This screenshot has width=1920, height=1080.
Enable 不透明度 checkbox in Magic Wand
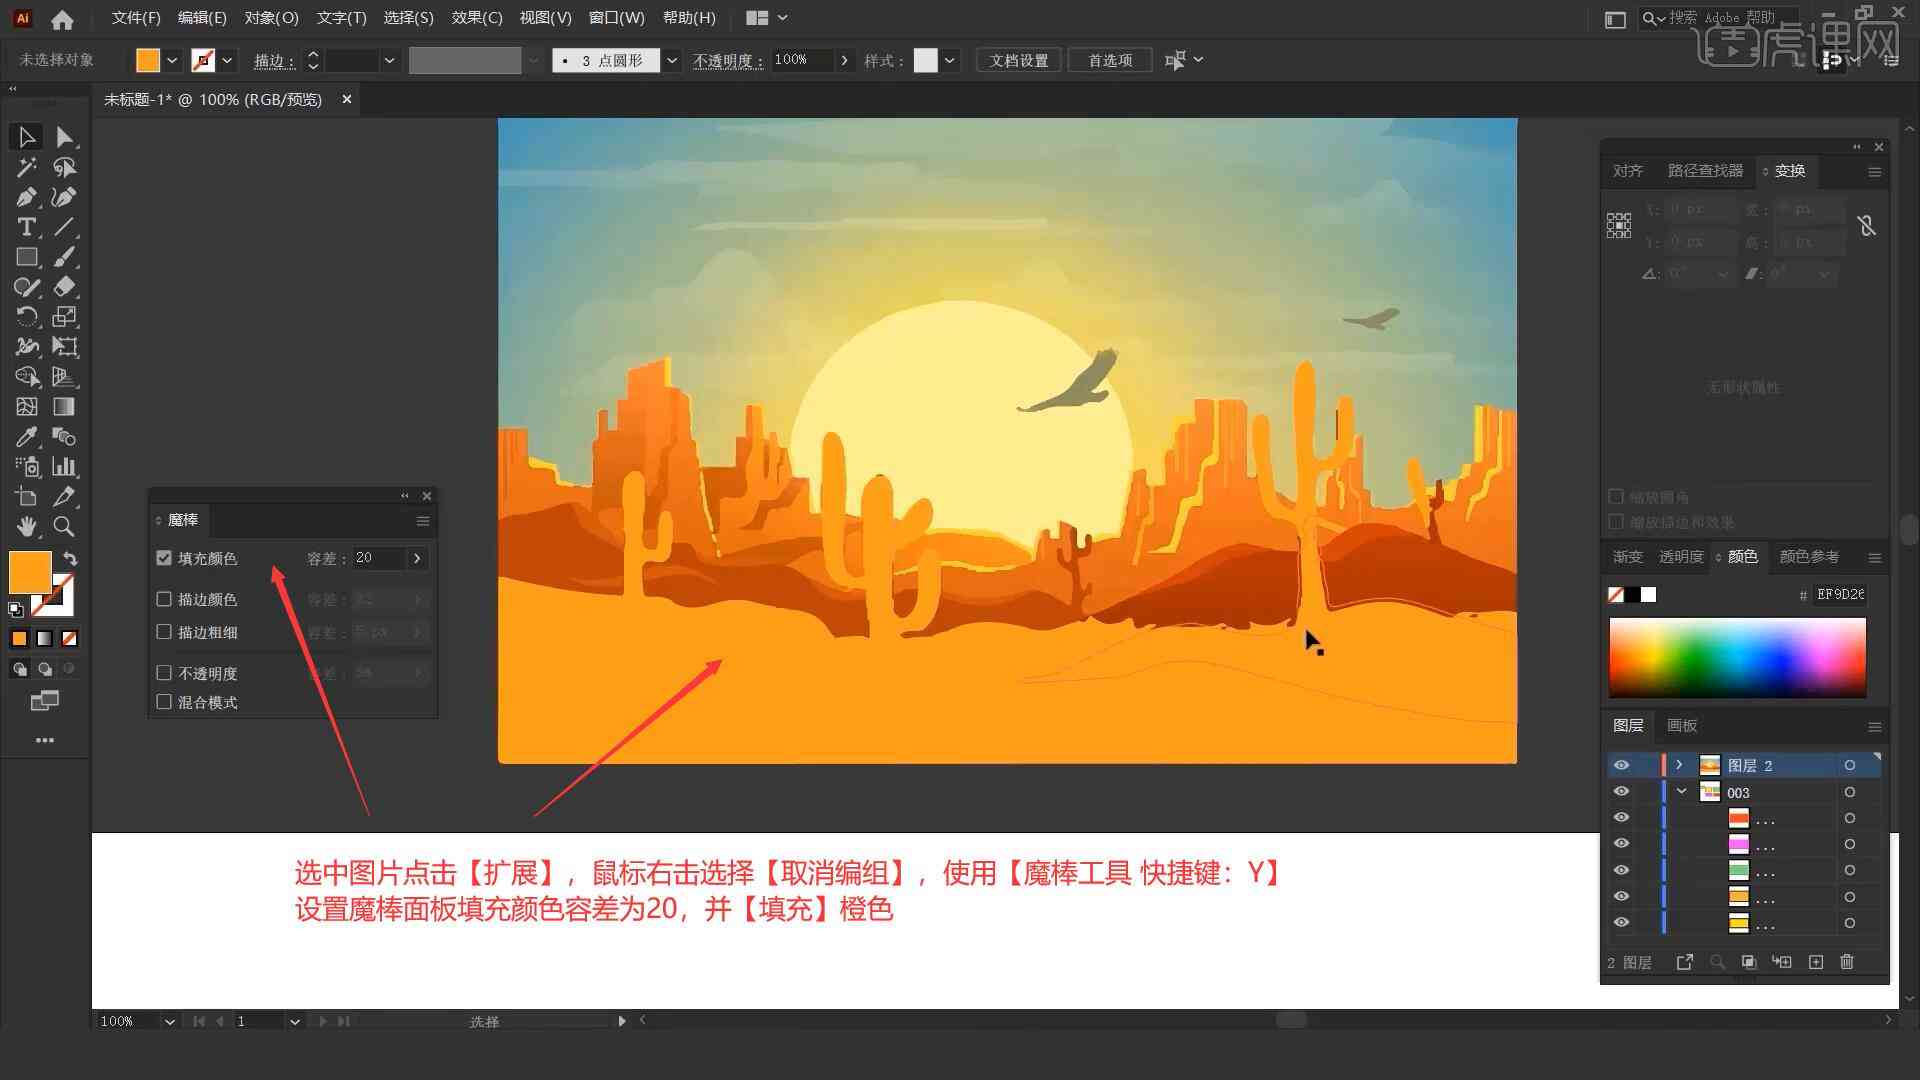click(x=165, y=671)
